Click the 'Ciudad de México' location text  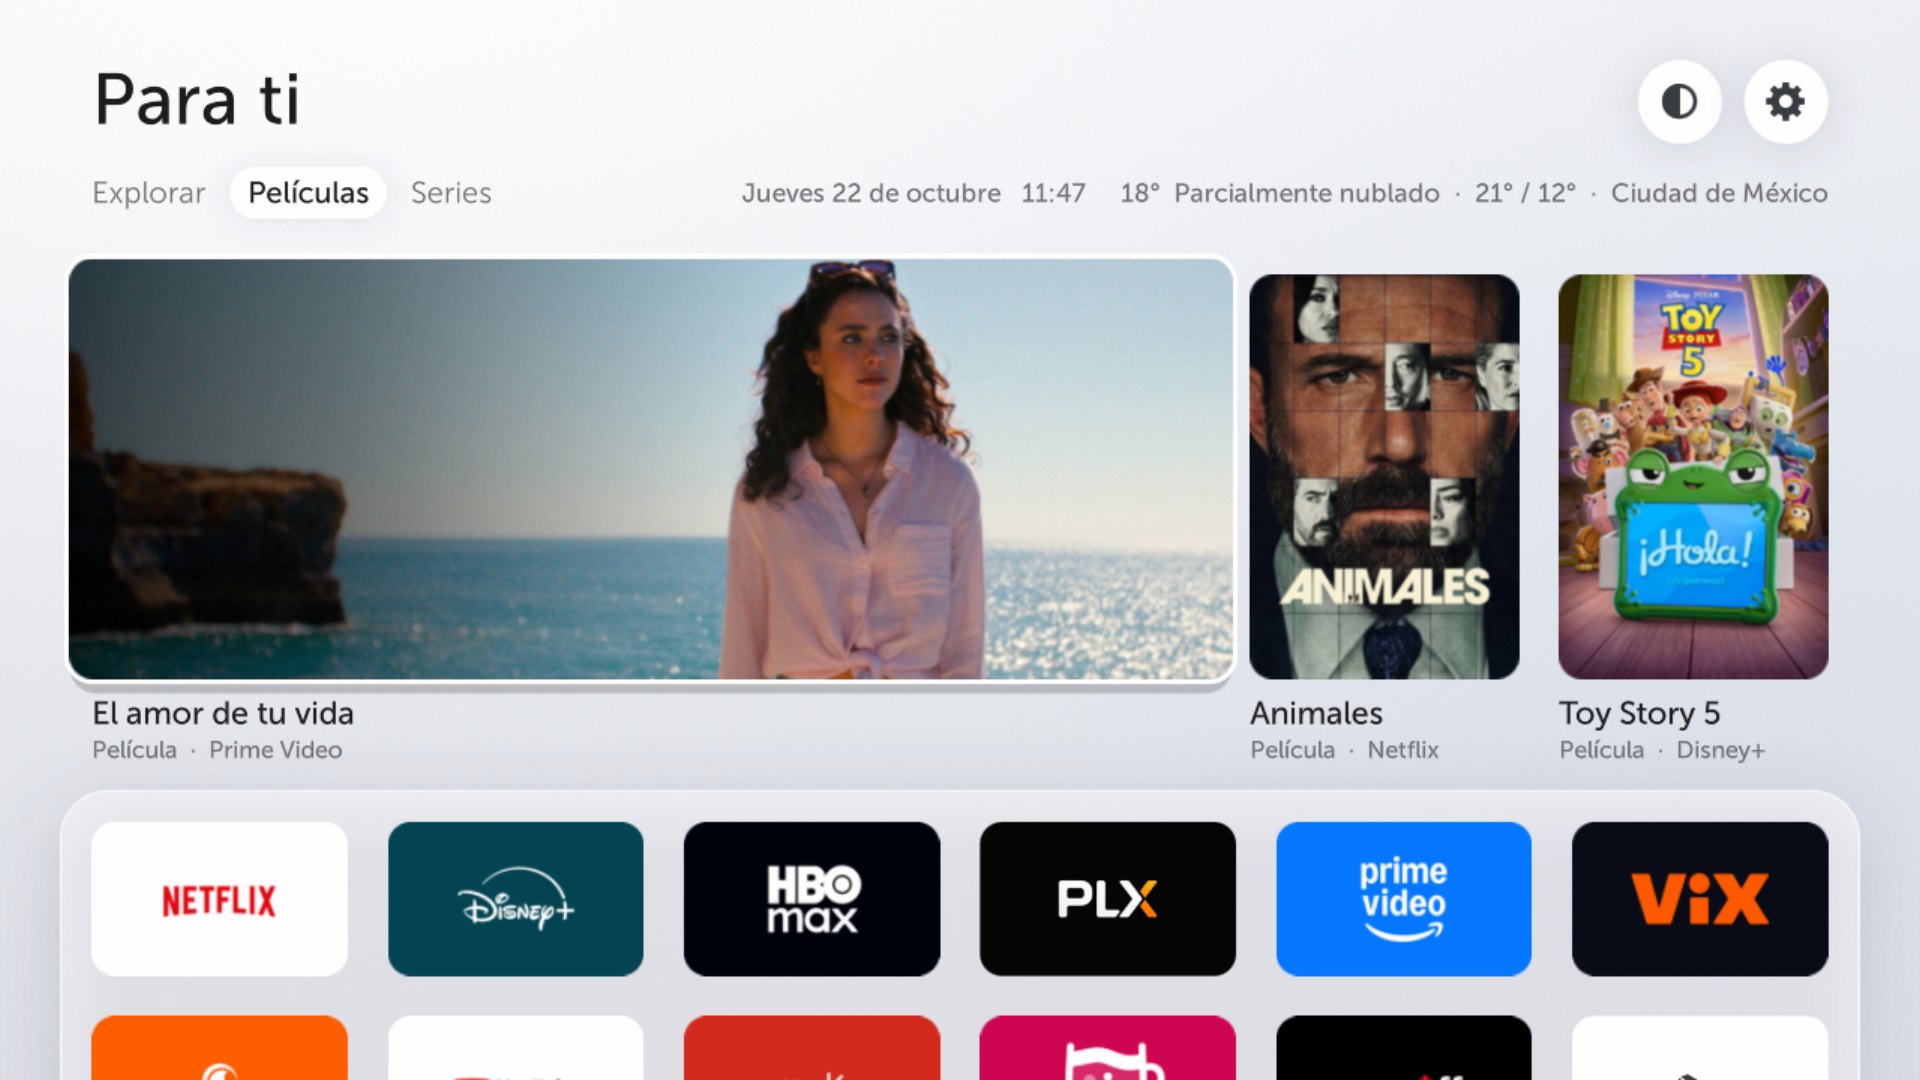(x=1719, y=193)
